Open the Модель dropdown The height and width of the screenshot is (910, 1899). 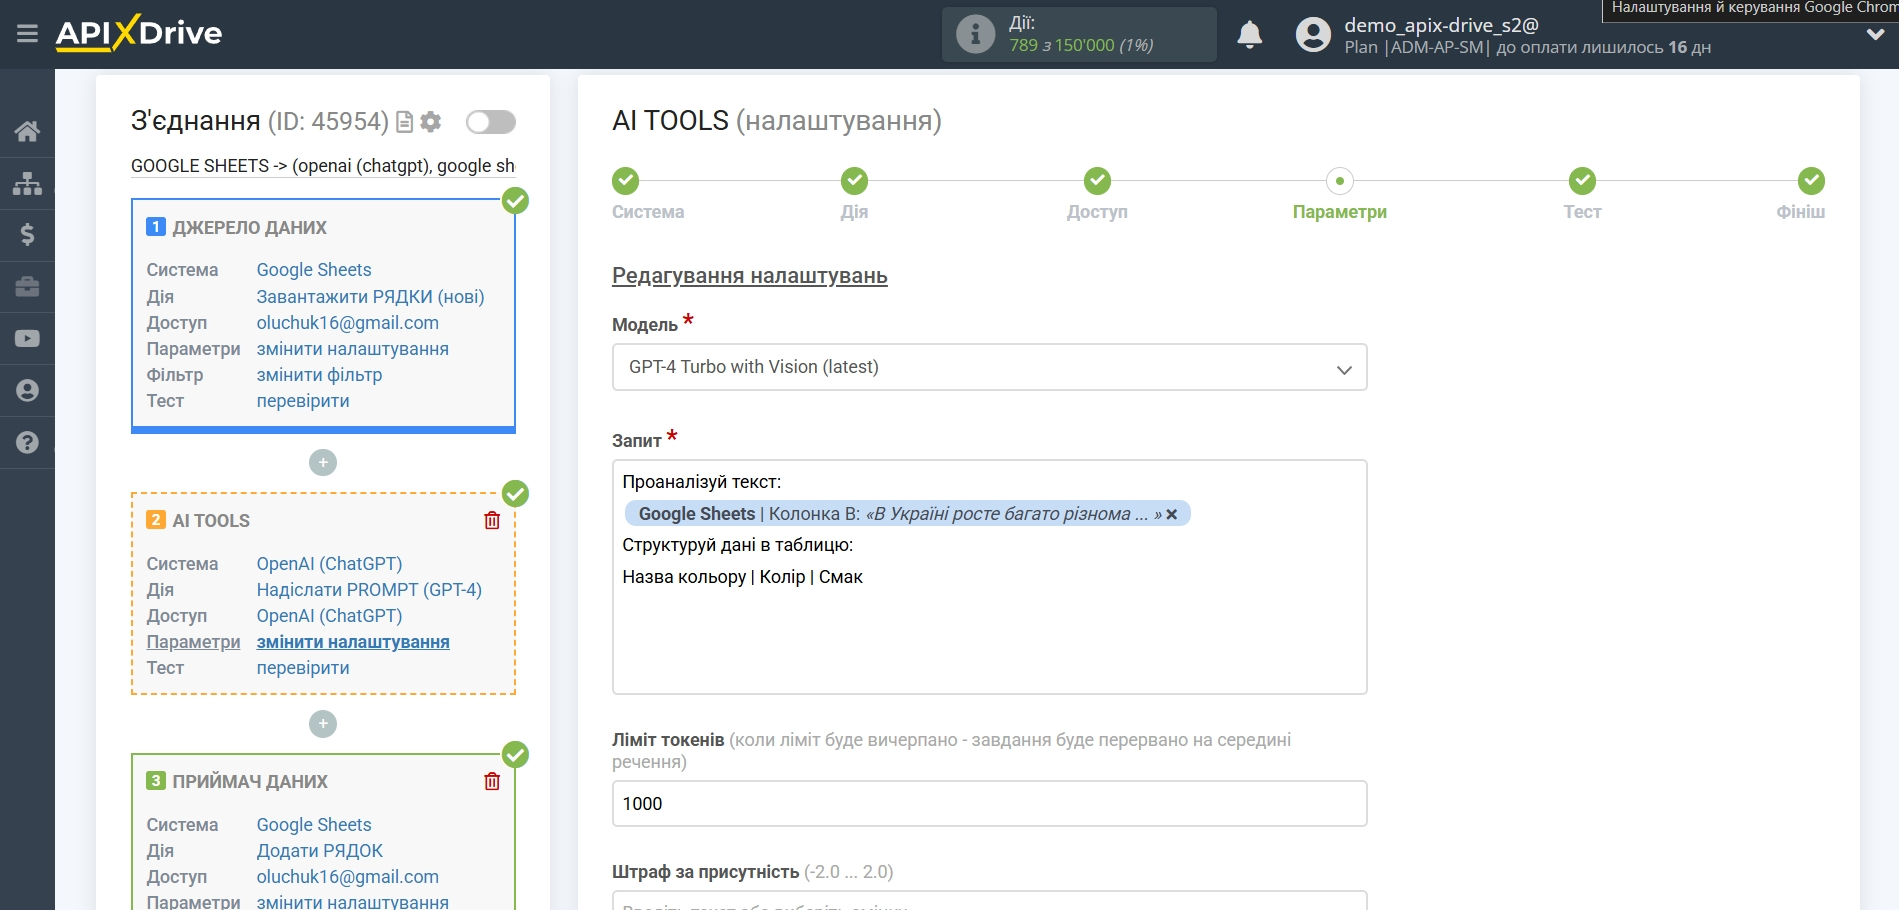pos(989,367)
